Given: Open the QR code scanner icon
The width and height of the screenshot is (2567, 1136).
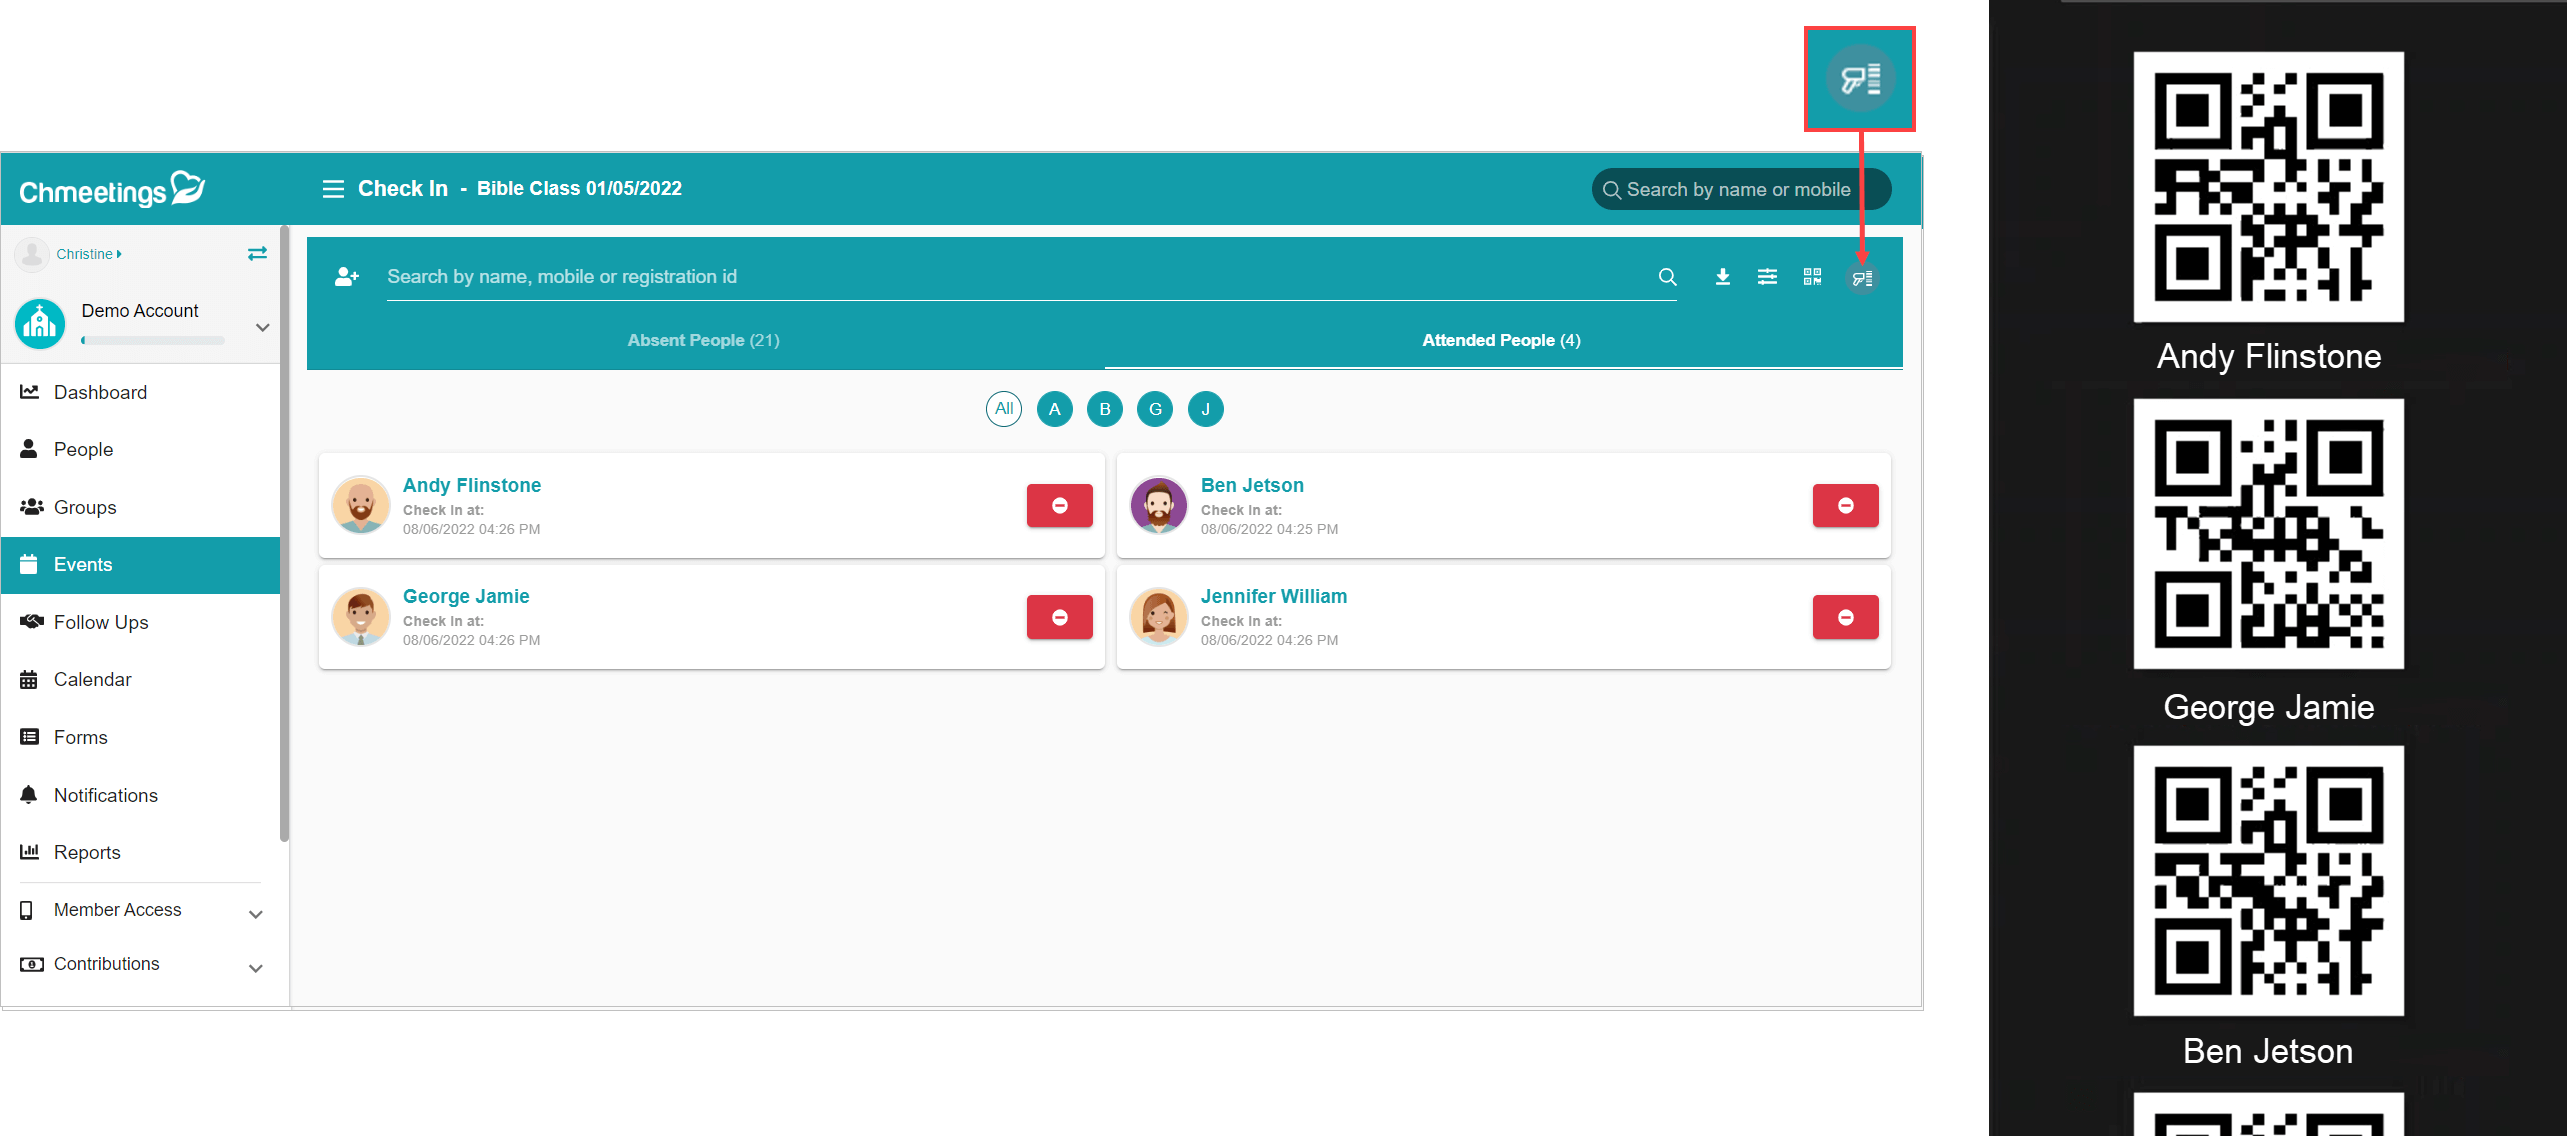Looking at the screenshot, I should 1812,277.
